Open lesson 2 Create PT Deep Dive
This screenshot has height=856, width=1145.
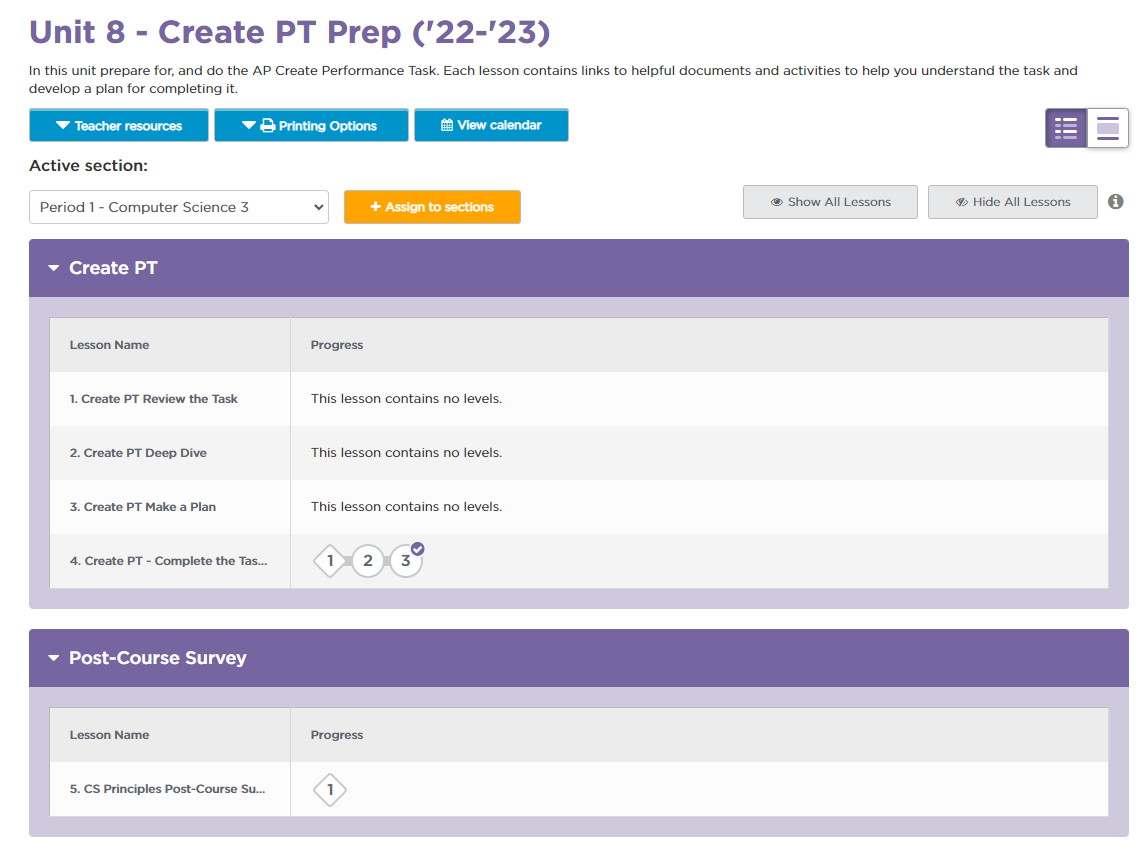(x=138, y=453)
